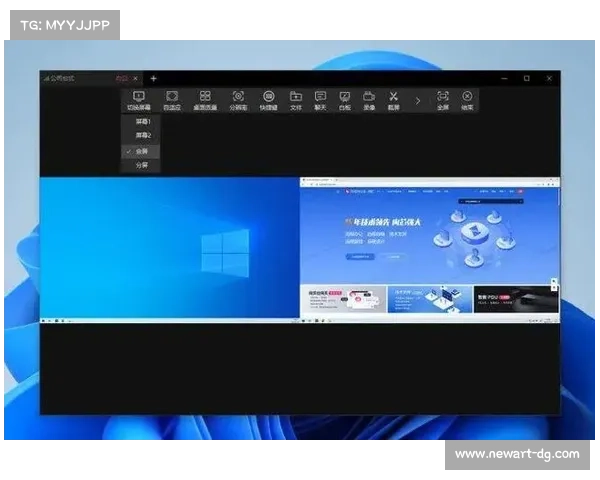Select the checked 合屏 merged screen entry

tap(140, 151)
